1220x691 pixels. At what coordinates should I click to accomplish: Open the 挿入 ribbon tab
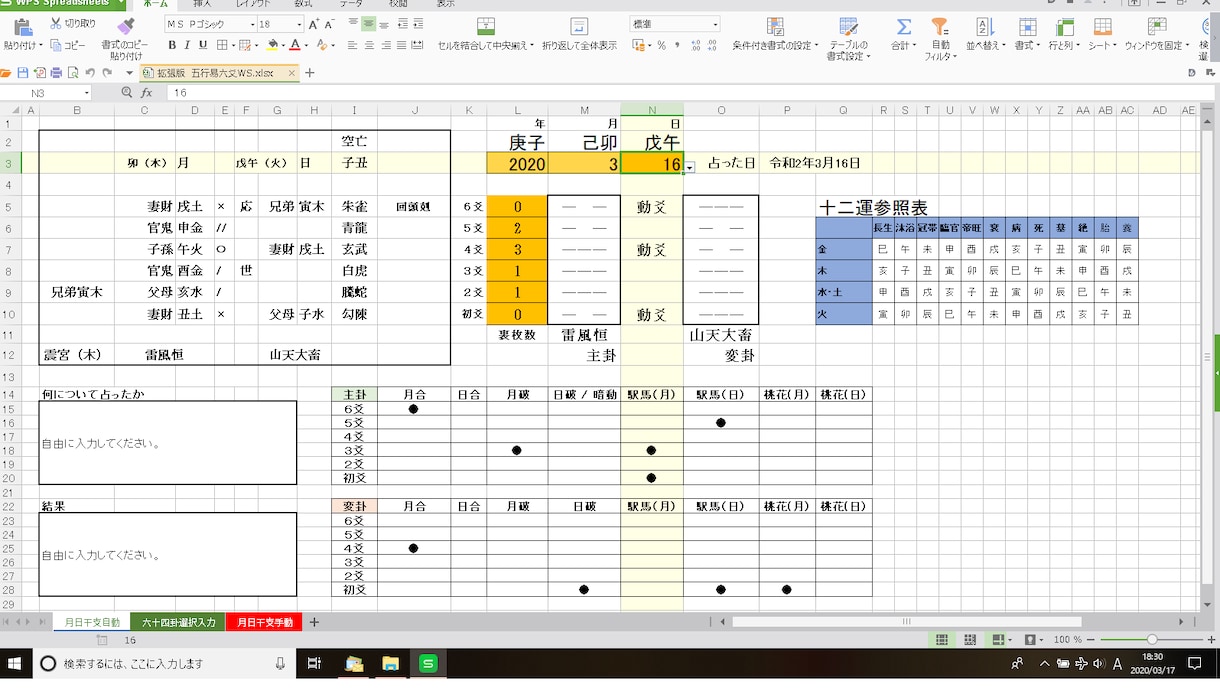[203, 4]
